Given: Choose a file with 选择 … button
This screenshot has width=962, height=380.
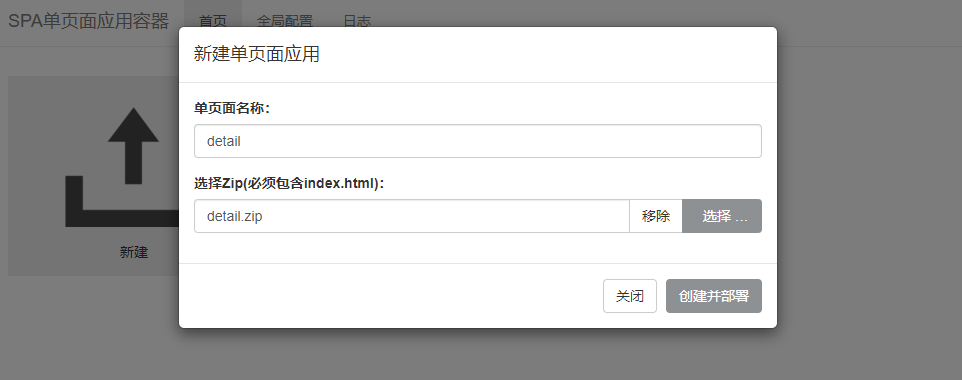Looking at the screenshot, I should [722, 216].
